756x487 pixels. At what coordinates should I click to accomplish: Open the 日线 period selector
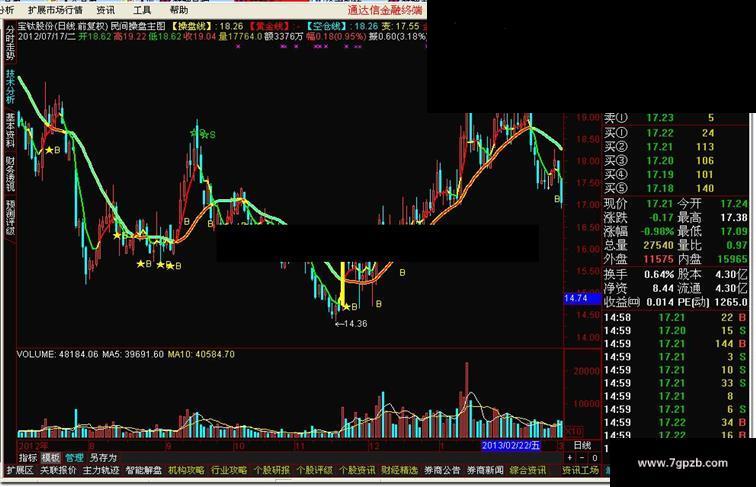click(582, 445)
